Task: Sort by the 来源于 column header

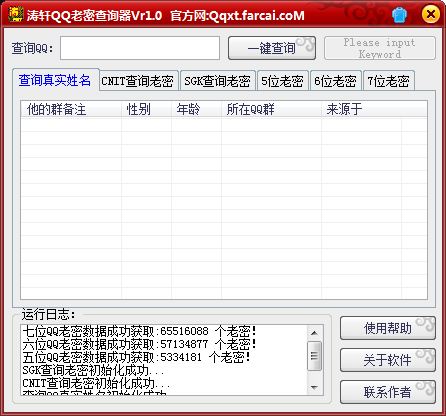Action: pos(361,109)
